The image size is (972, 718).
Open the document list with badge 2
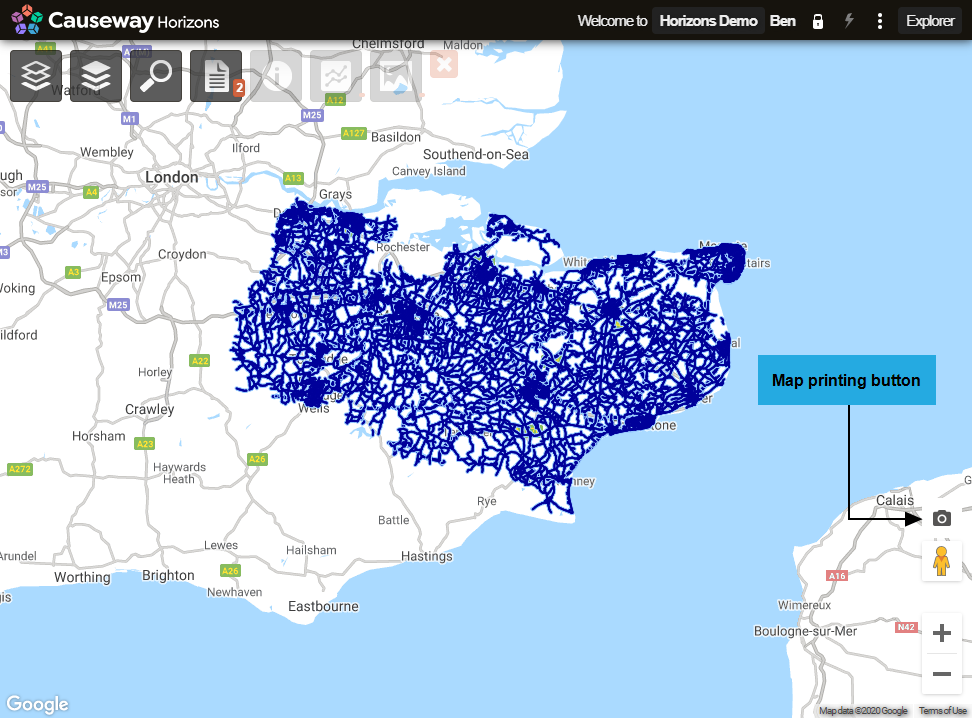[216, 76]
